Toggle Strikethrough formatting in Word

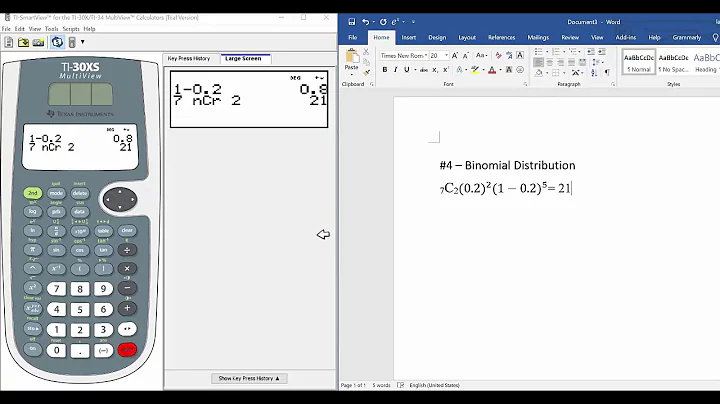(x=424, y=70)
